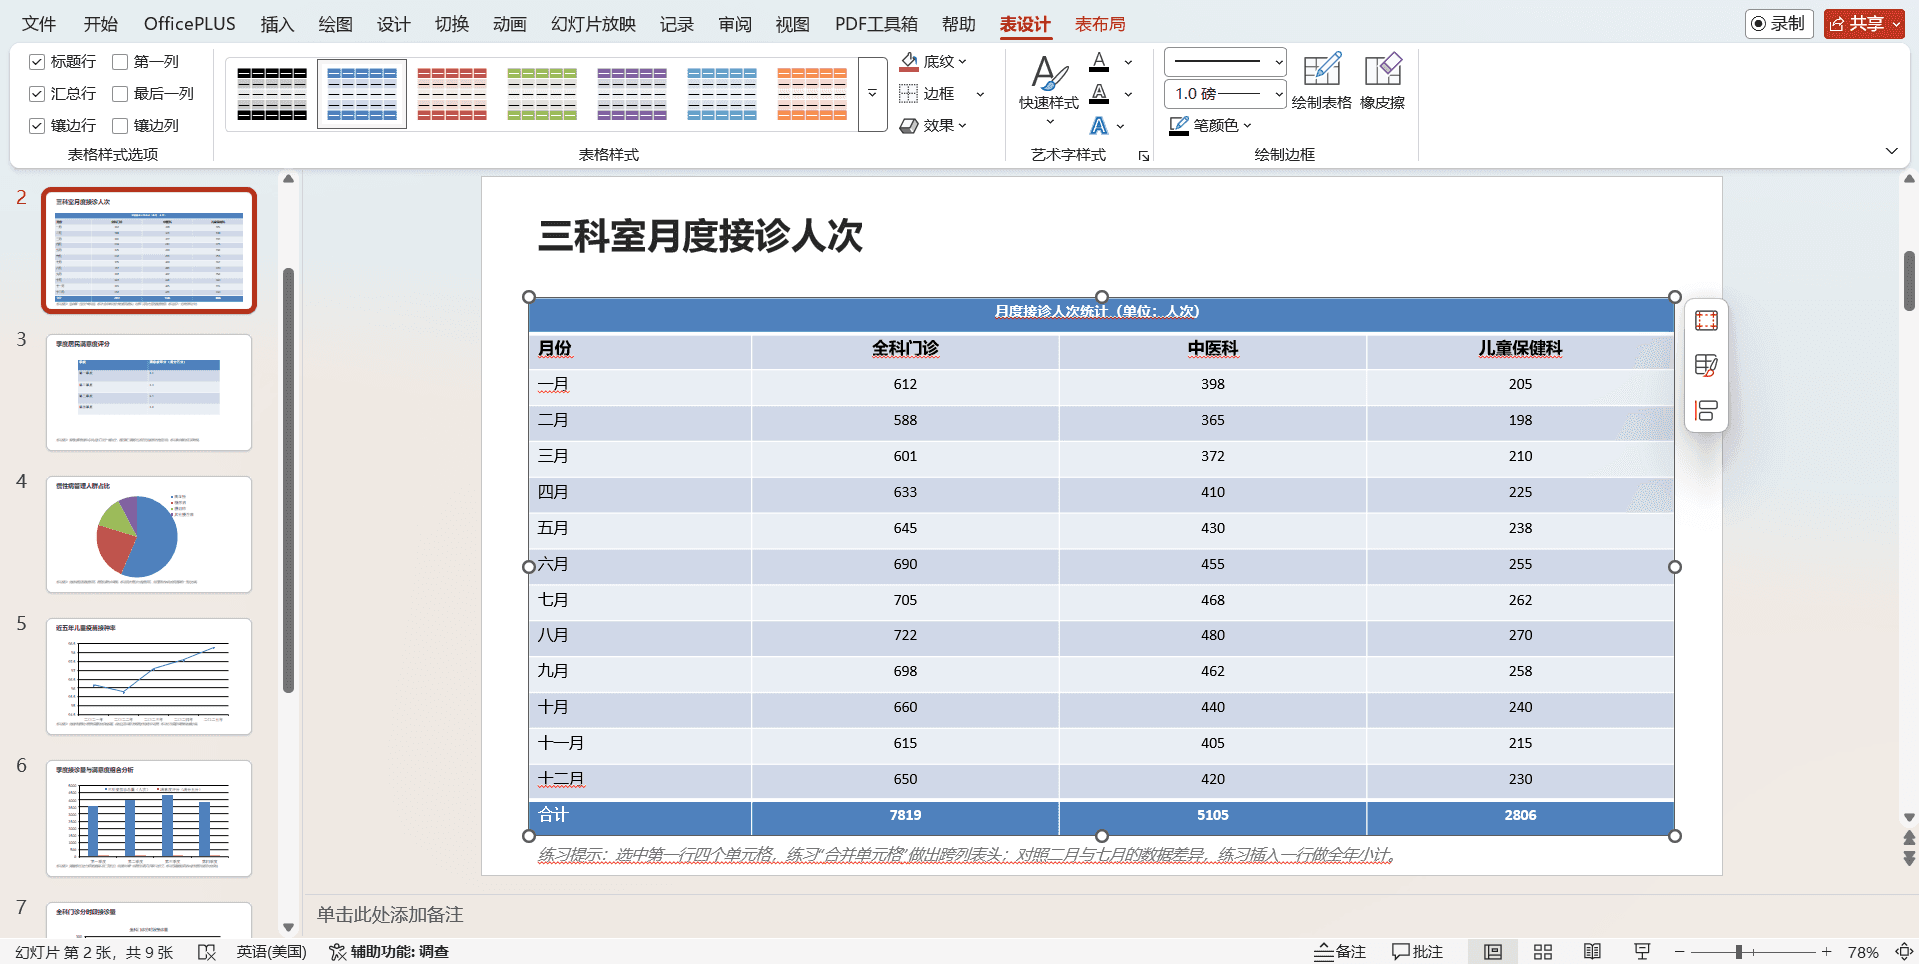Click the 边框 borders icon
Screen dimensions: 1919x964
point(909,93)
